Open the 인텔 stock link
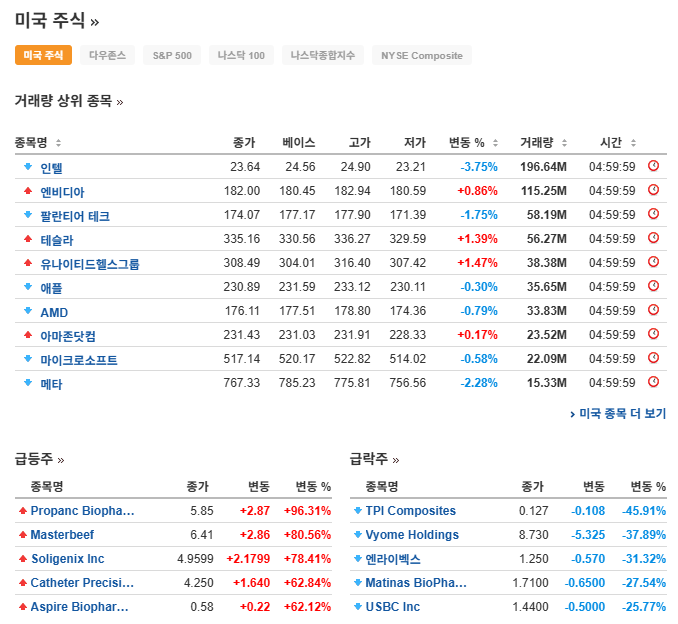 51,168
